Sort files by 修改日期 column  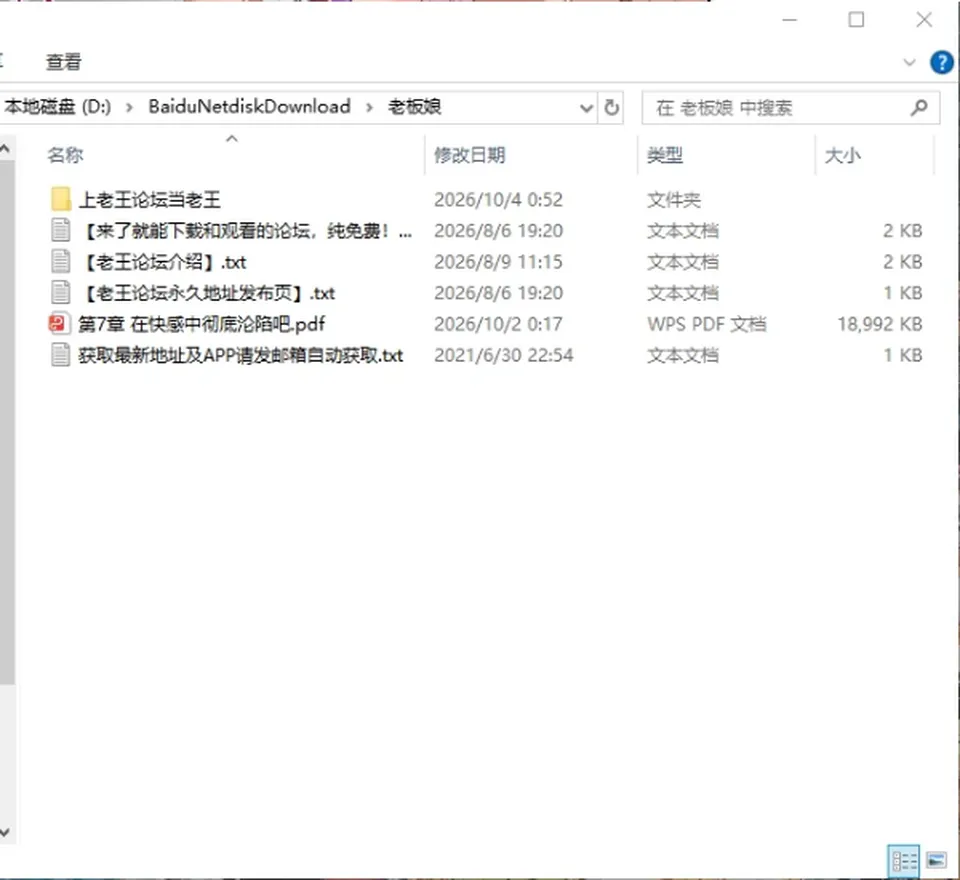470,156
